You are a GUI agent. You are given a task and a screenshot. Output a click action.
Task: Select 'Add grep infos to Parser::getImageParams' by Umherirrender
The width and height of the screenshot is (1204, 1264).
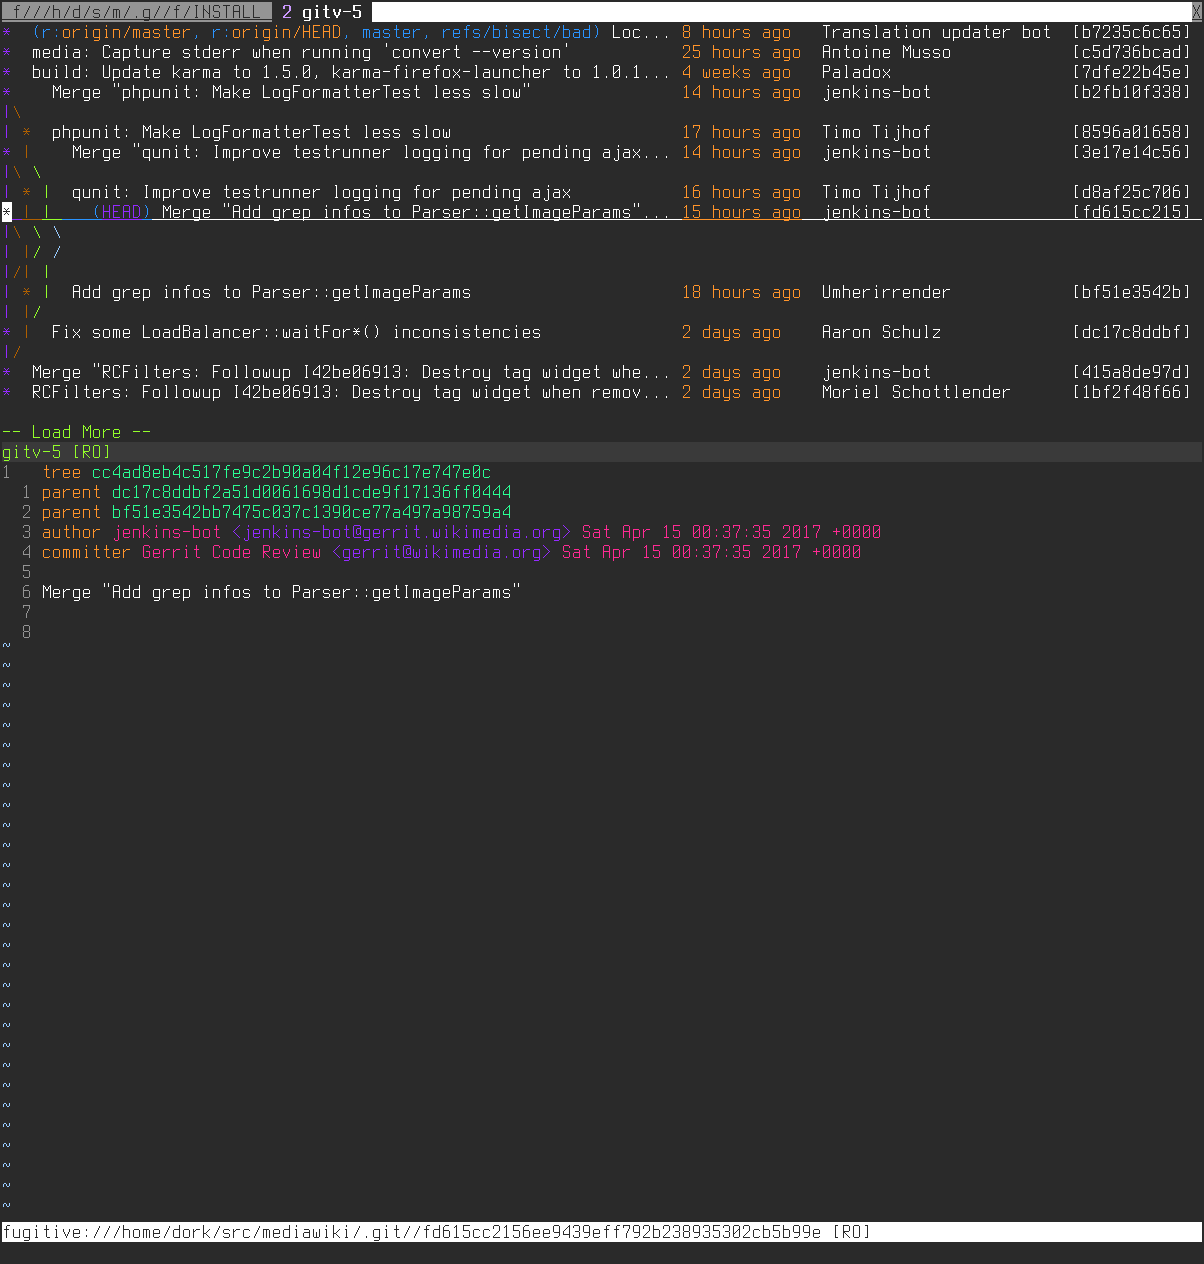click(x=271, y=292)
